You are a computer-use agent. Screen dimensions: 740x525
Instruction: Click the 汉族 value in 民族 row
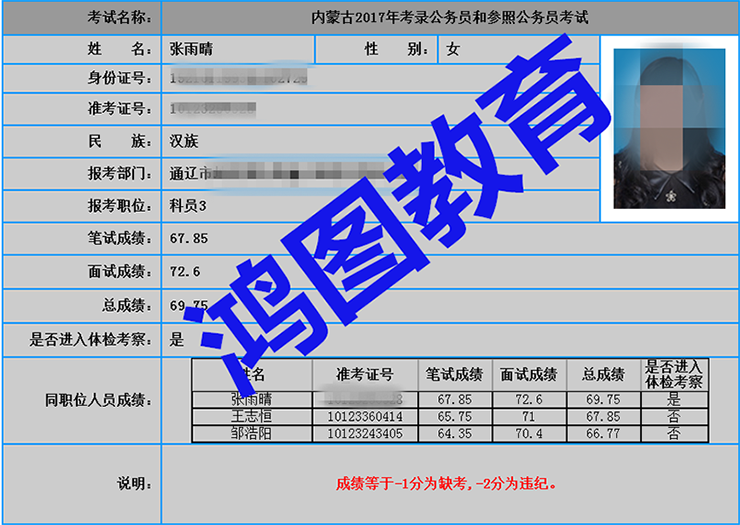click(185, 141)
